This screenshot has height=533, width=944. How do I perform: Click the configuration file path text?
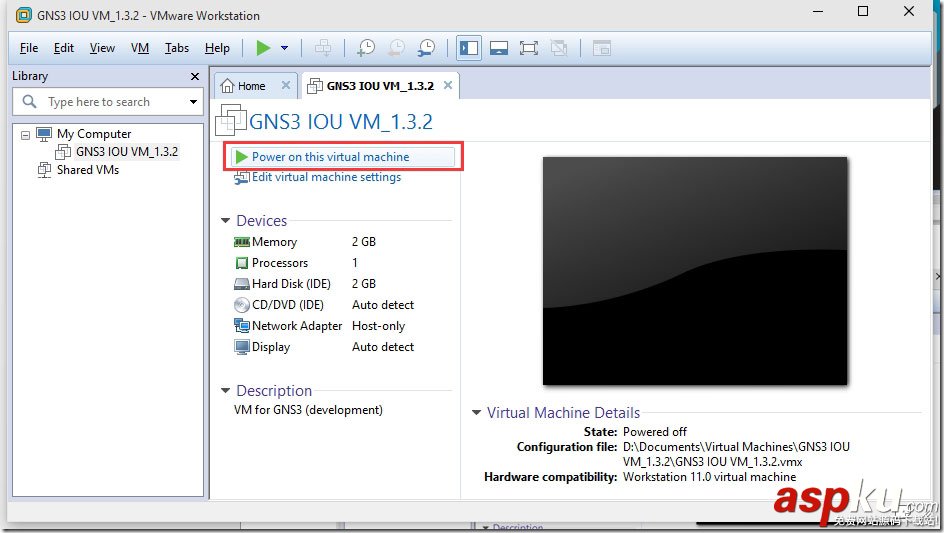pyautogui.click(x=736, y=454)
